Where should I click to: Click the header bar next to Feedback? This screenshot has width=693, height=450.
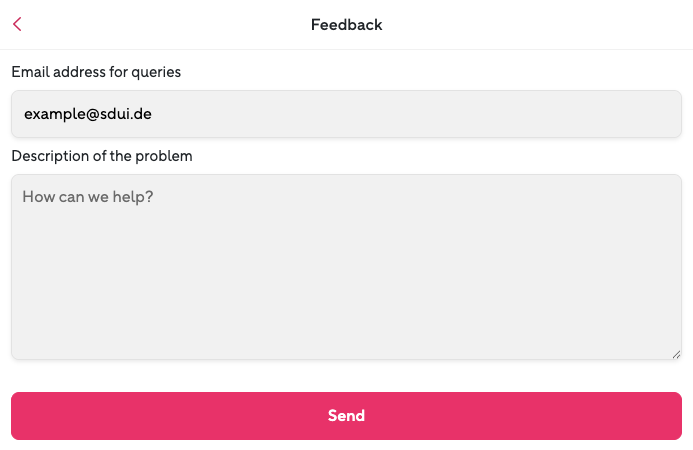pyautogui.click(x=520, y=24)
